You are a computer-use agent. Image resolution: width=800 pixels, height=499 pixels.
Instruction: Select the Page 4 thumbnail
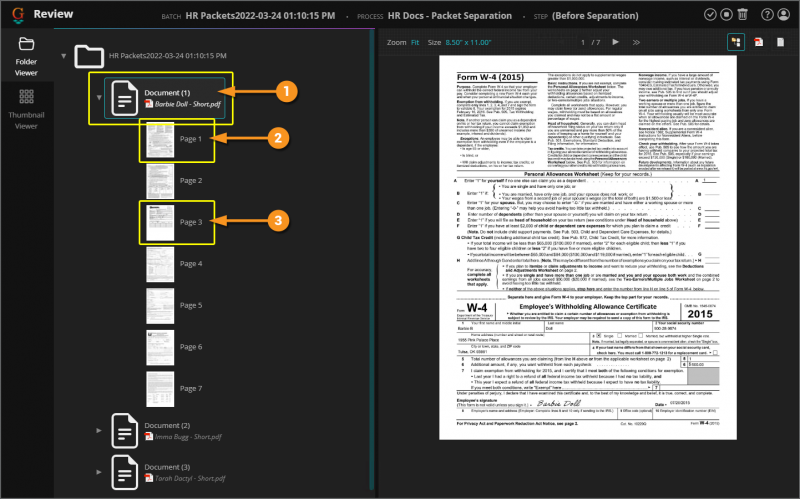click(x=160, y=264)
